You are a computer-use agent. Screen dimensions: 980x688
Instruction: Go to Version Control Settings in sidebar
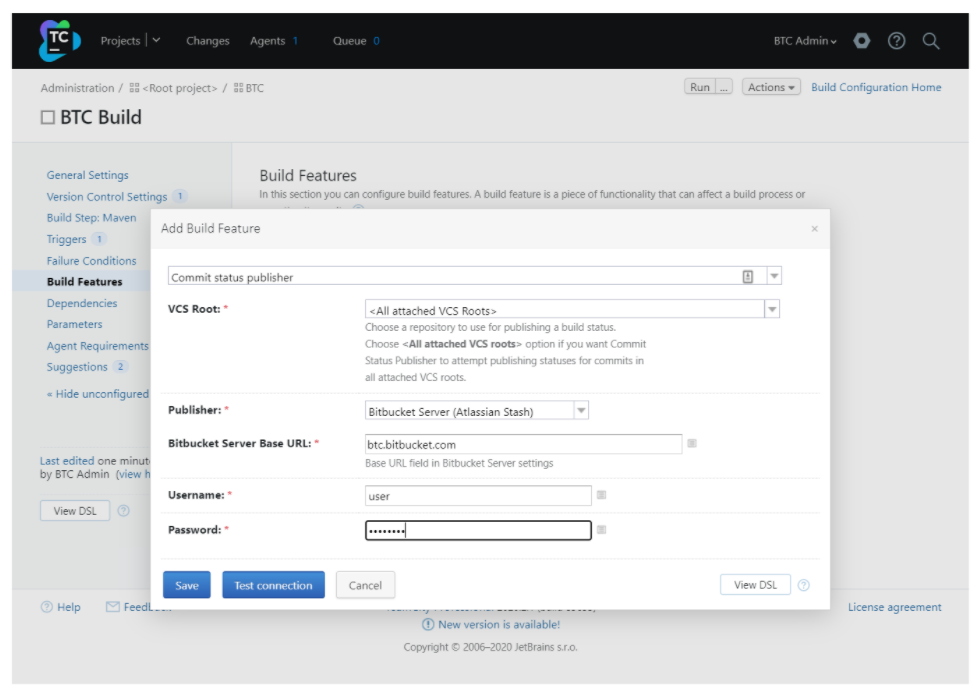[107, 197]
